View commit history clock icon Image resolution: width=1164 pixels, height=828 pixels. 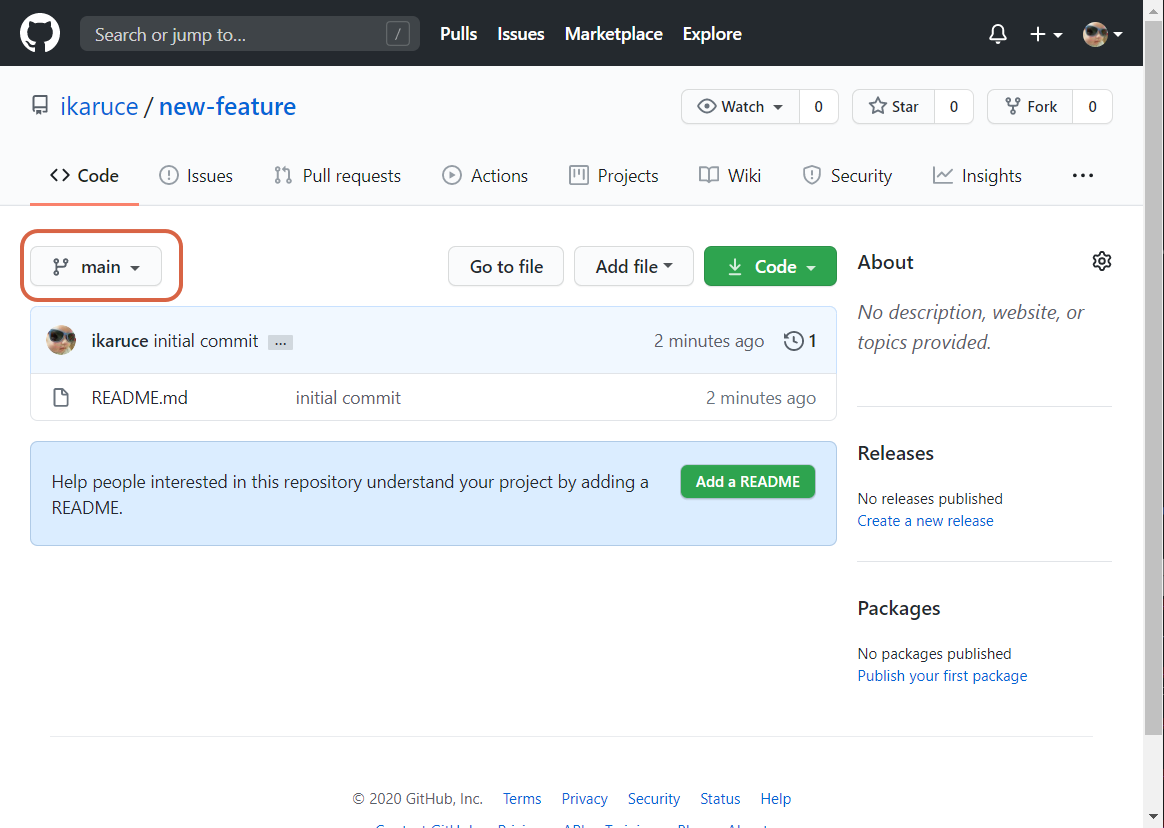[794, 341]
